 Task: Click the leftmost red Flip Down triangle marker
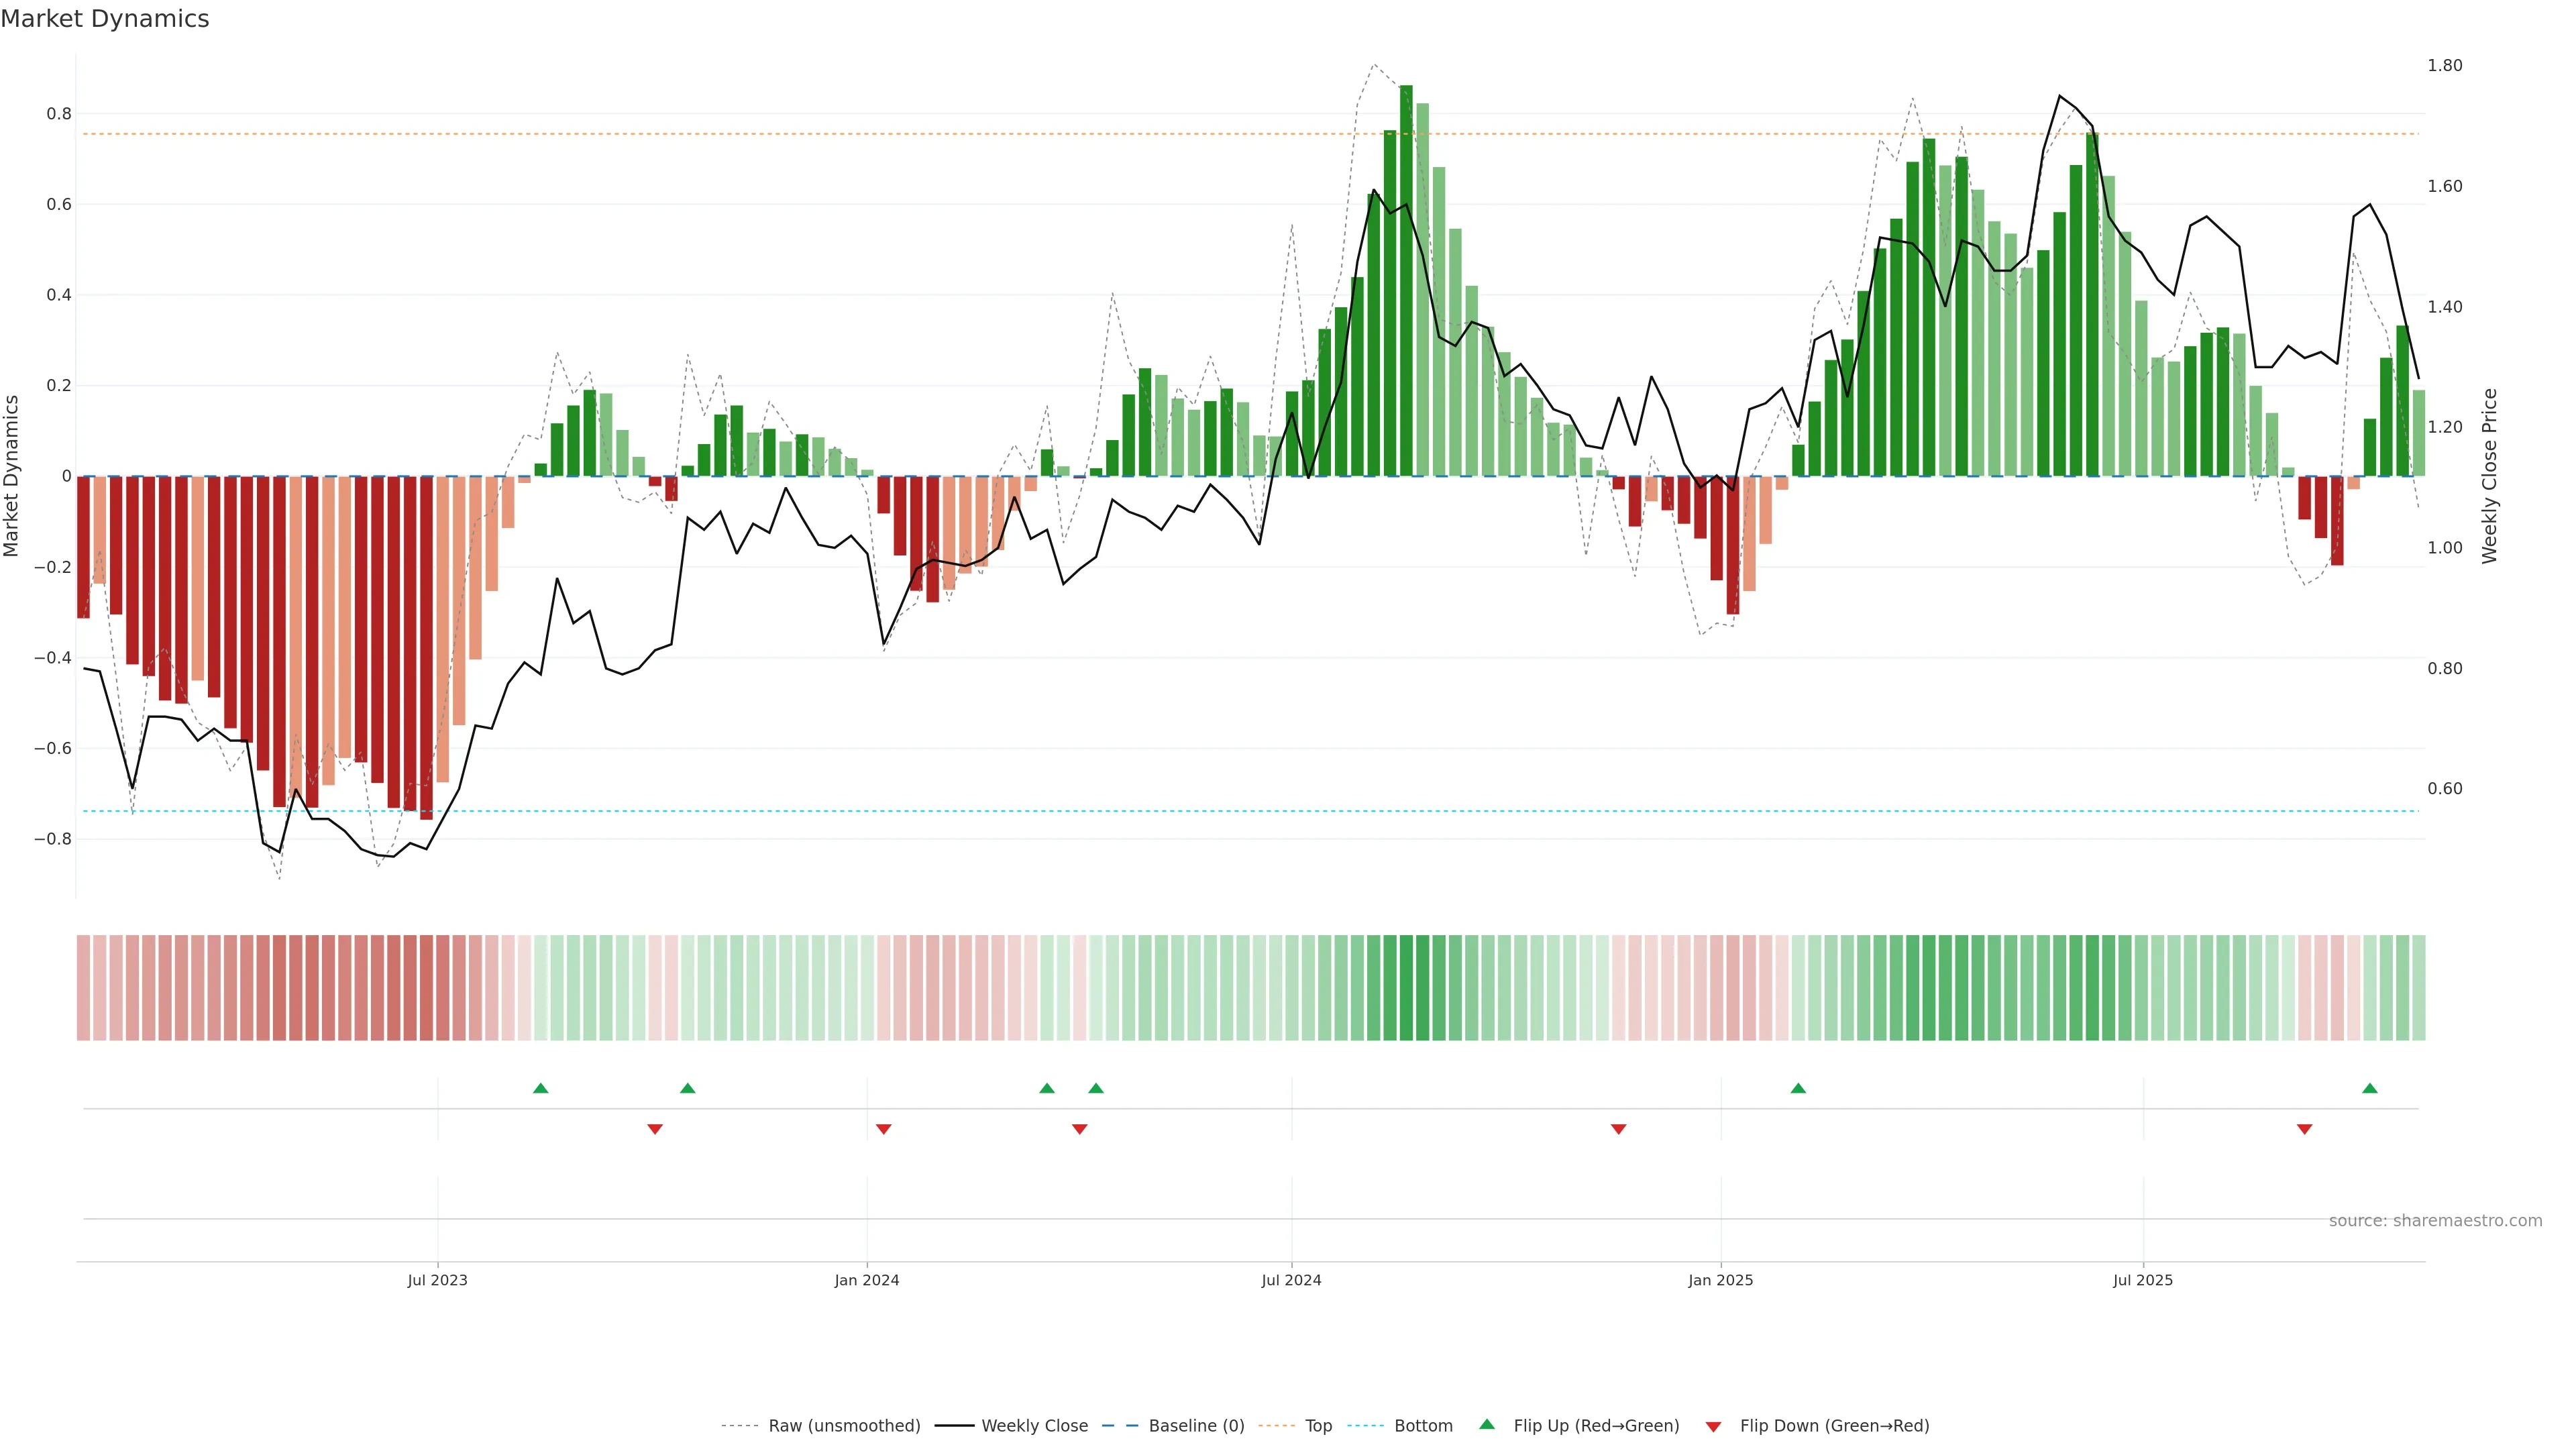(654, 1129)
